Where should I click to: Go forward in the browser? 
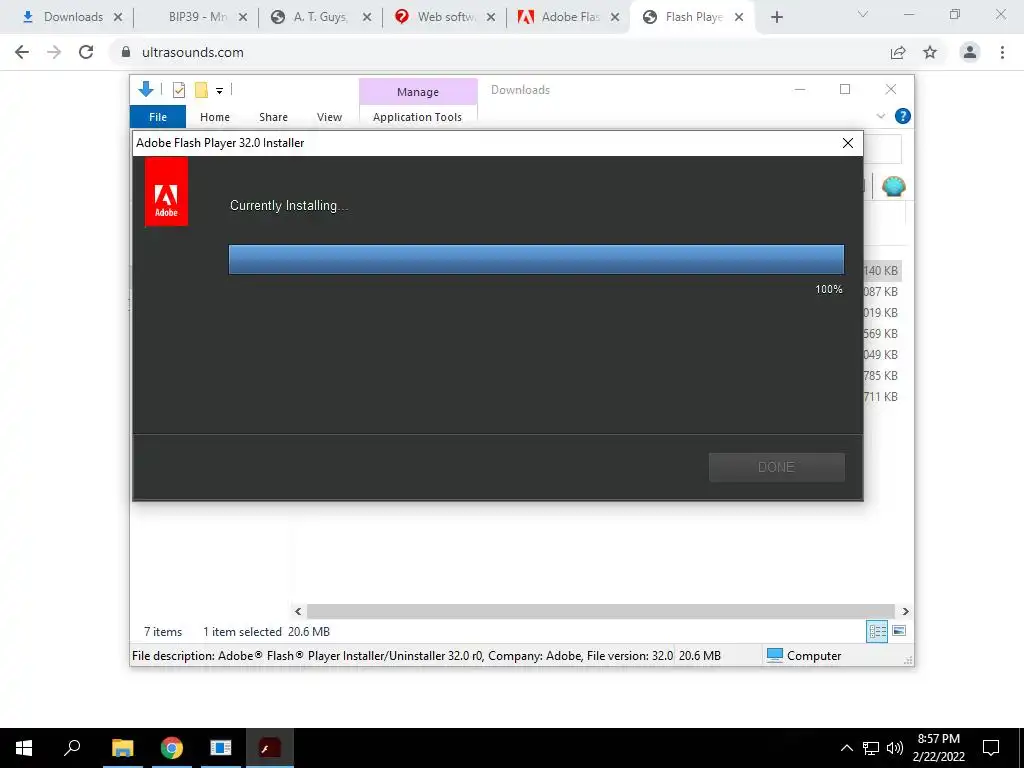[x=54, y=52]
